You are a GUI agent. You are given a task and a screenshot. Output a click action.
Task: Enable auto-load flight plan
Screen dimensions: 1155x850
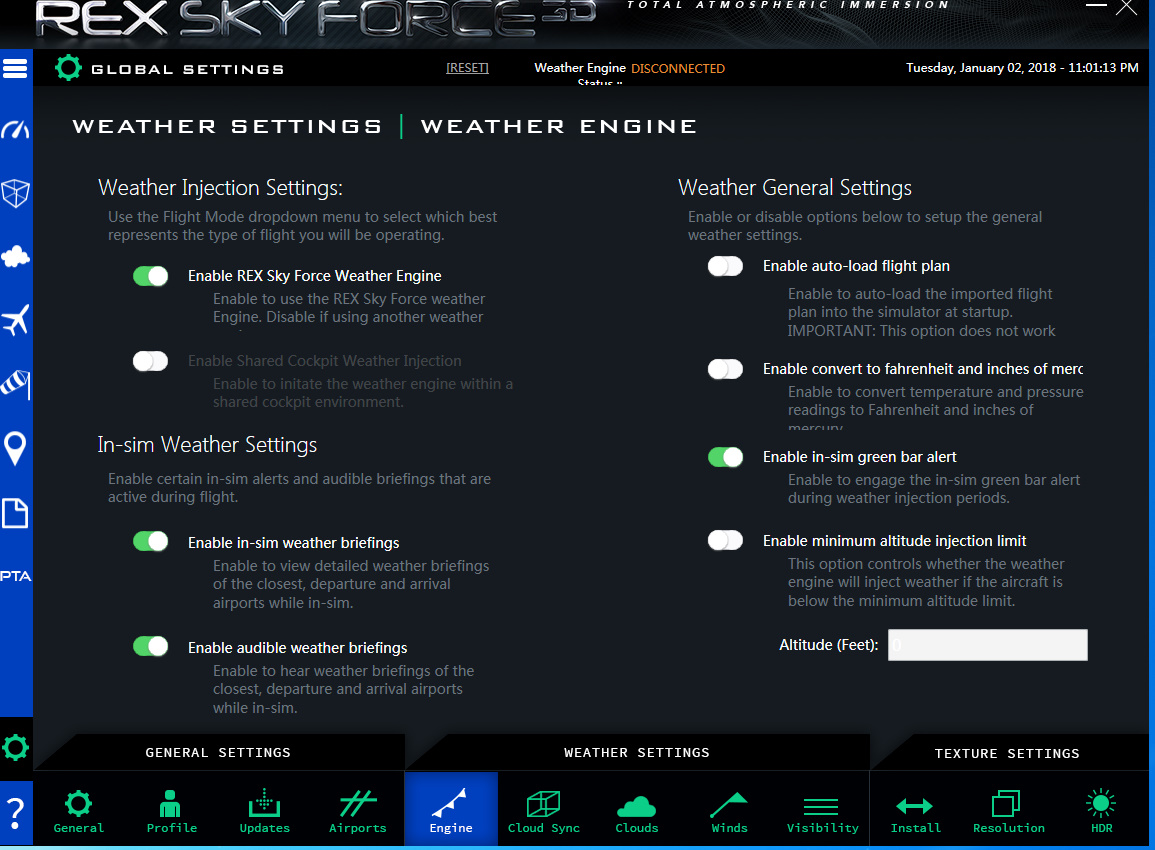[726, 266]
